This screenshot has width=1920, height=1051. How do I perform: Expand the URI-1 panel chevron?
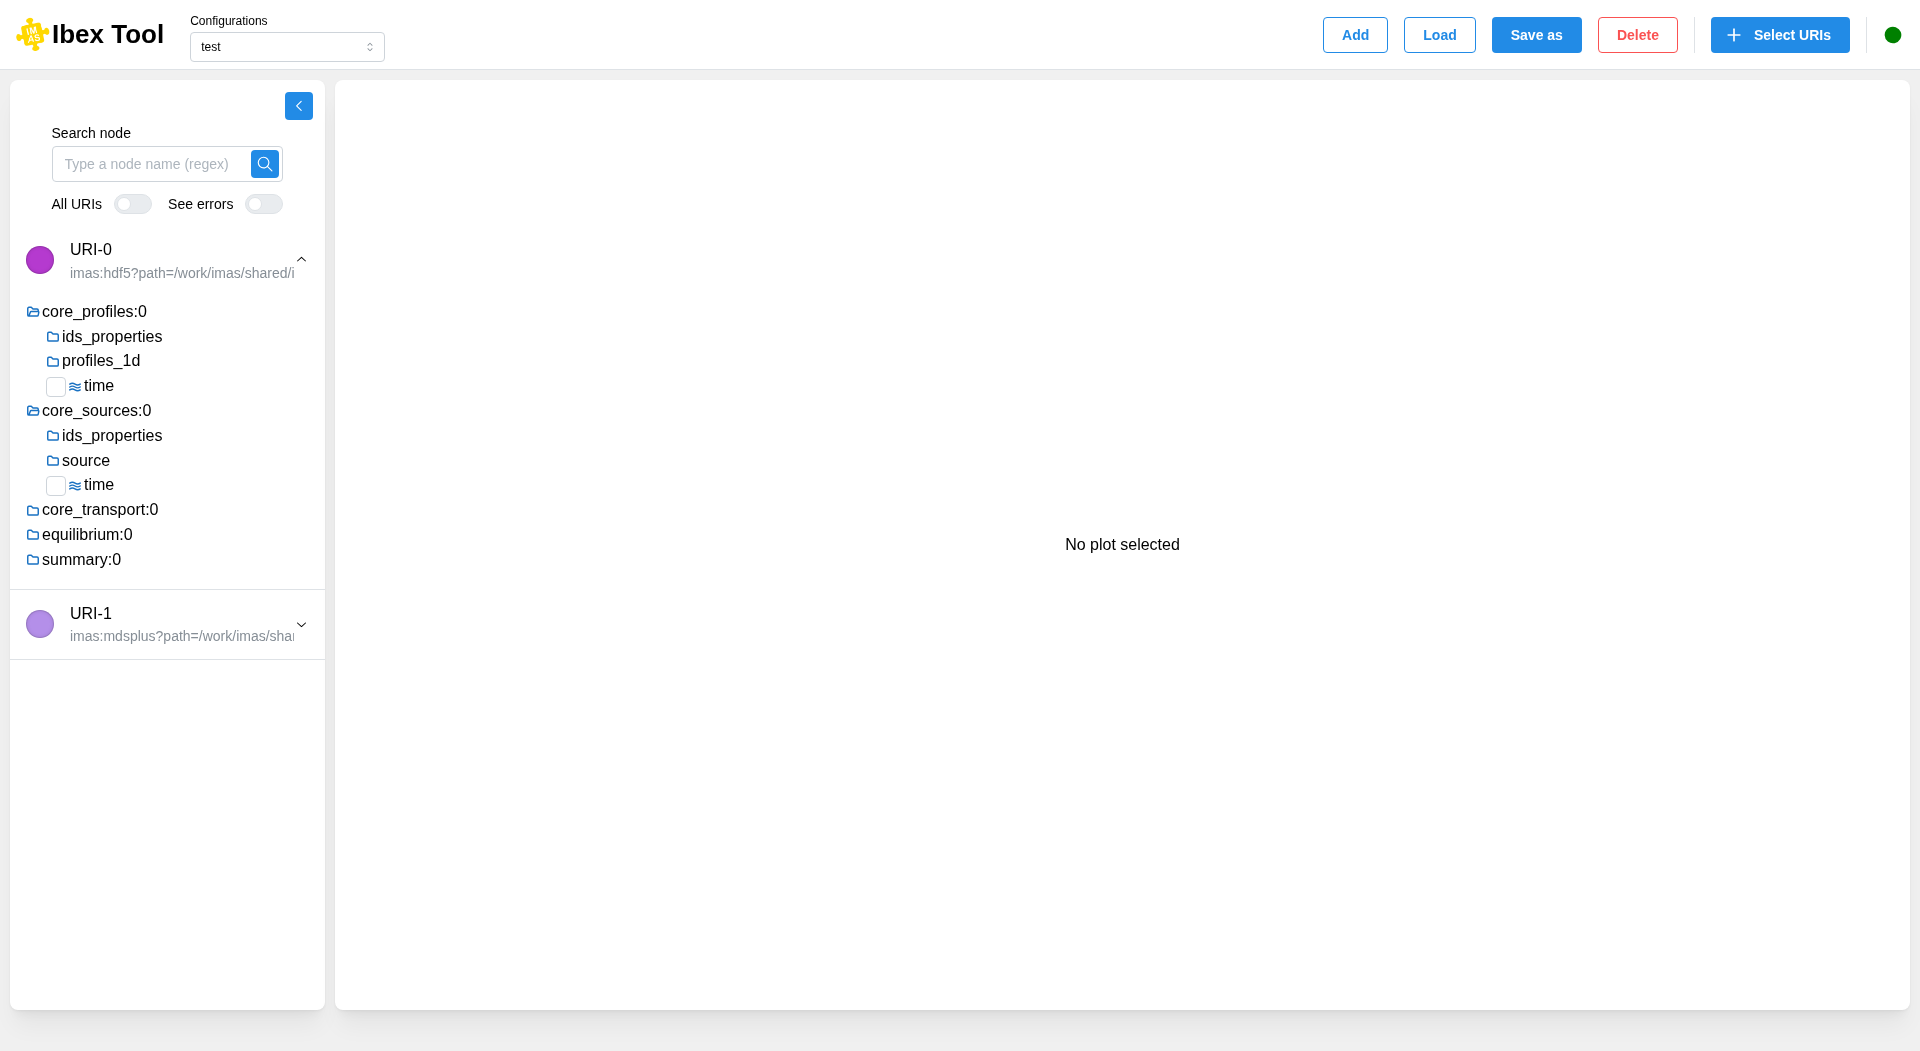click(x=301, y=625)
